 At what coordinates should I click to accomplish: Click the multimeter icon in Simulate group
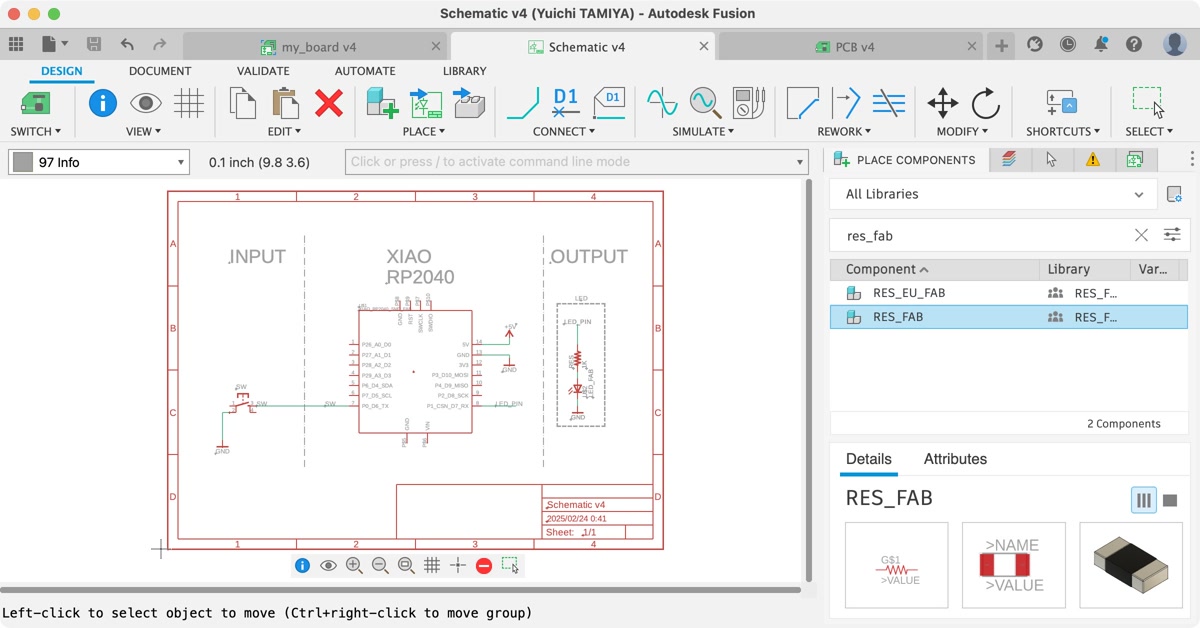pyautogui.click(x=749, y=103)
